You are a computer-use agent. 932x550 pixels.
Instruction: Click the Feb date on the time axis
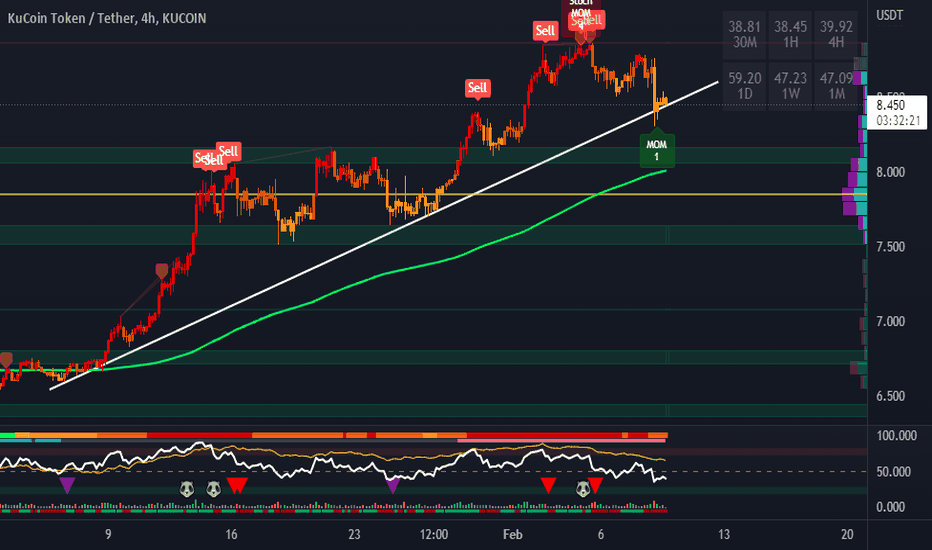coord(512,535)
